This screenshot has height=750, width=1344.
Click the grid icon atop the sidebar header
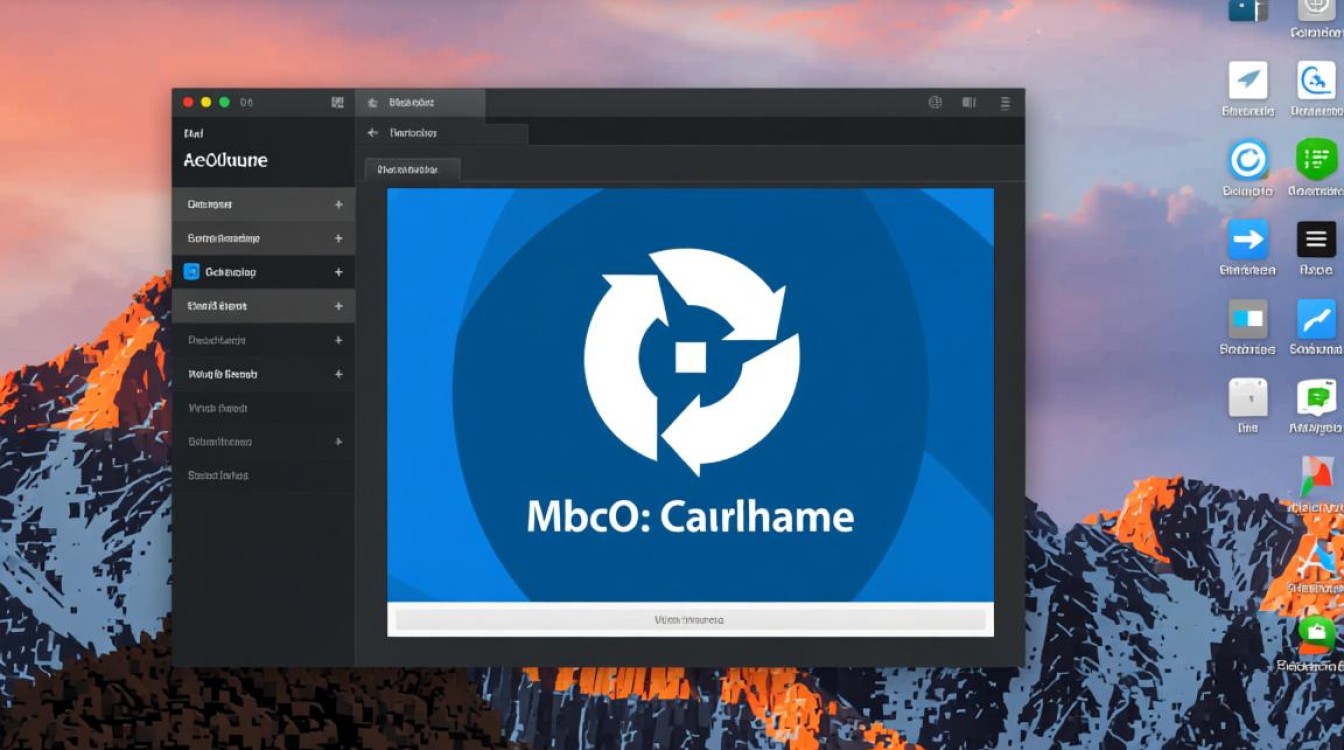[337, 102]
